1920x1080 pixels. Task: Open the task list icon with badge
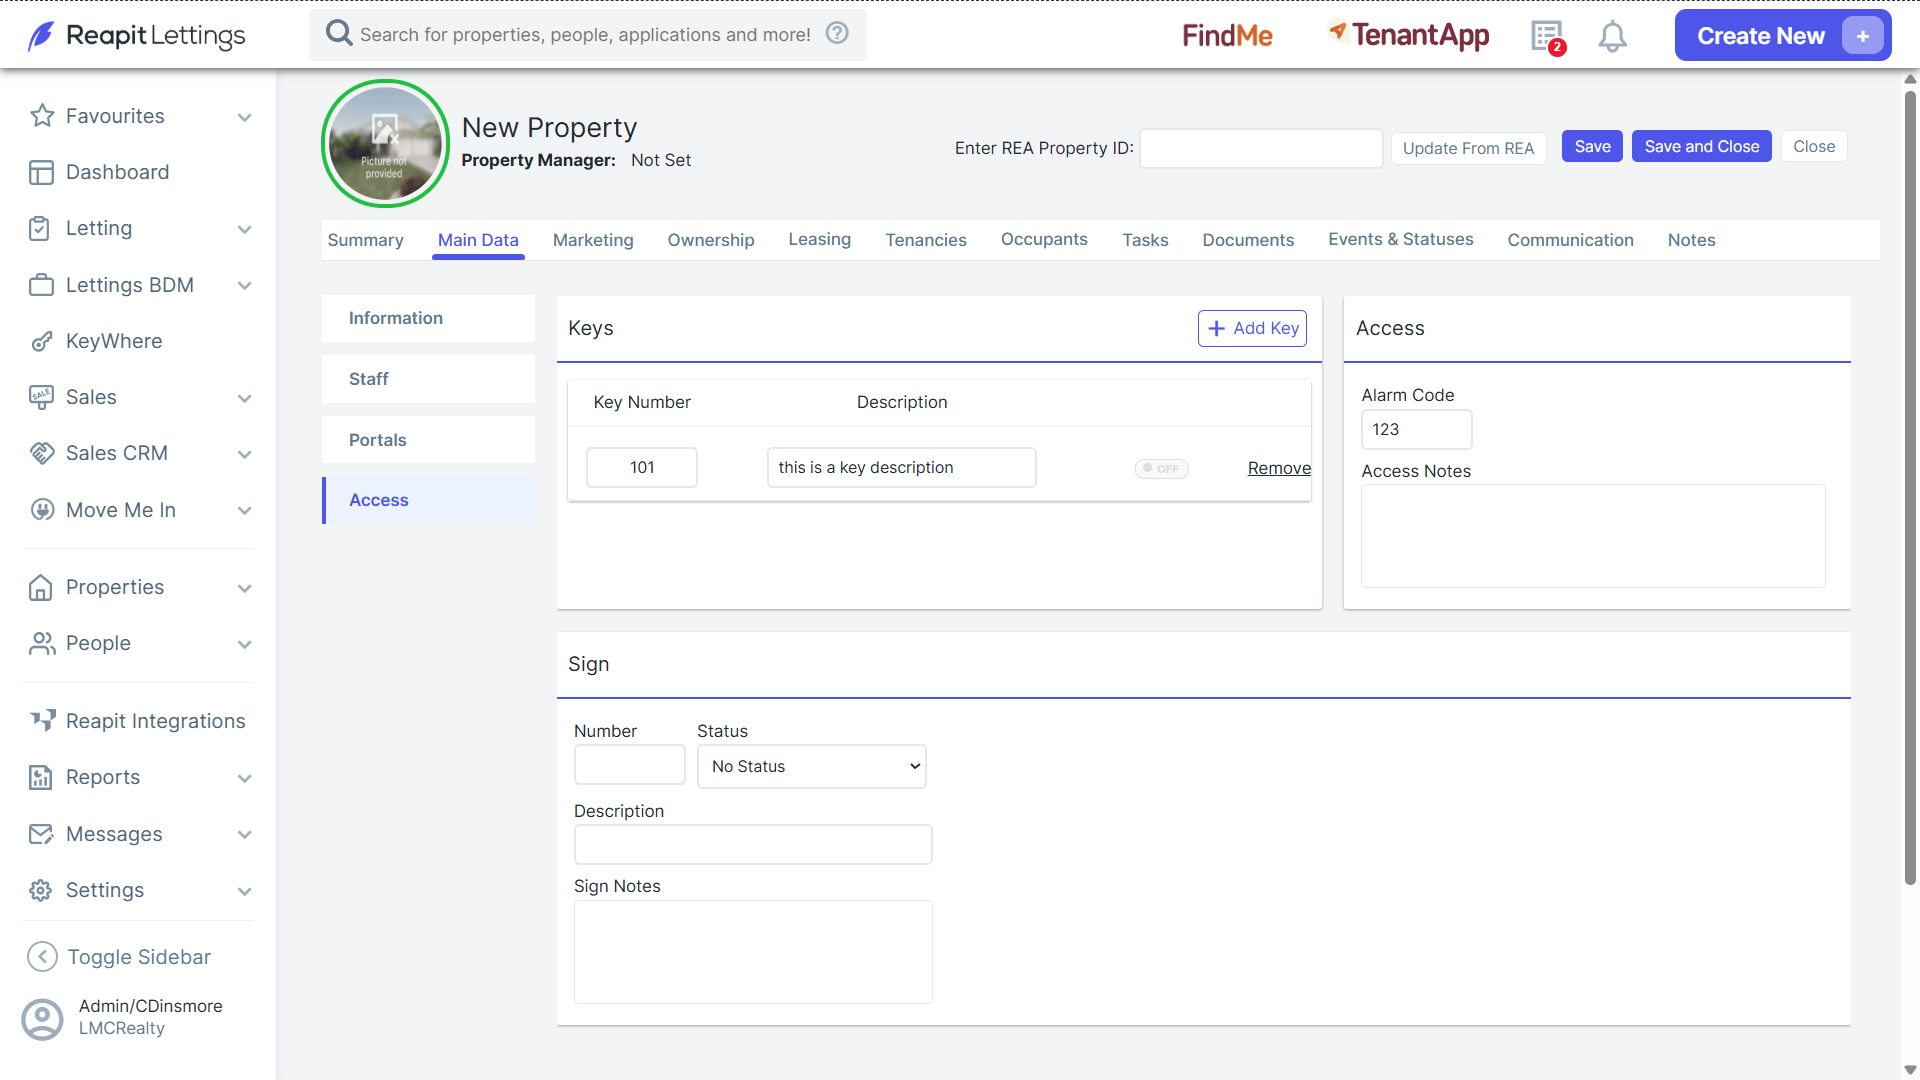coord(1547,37)
